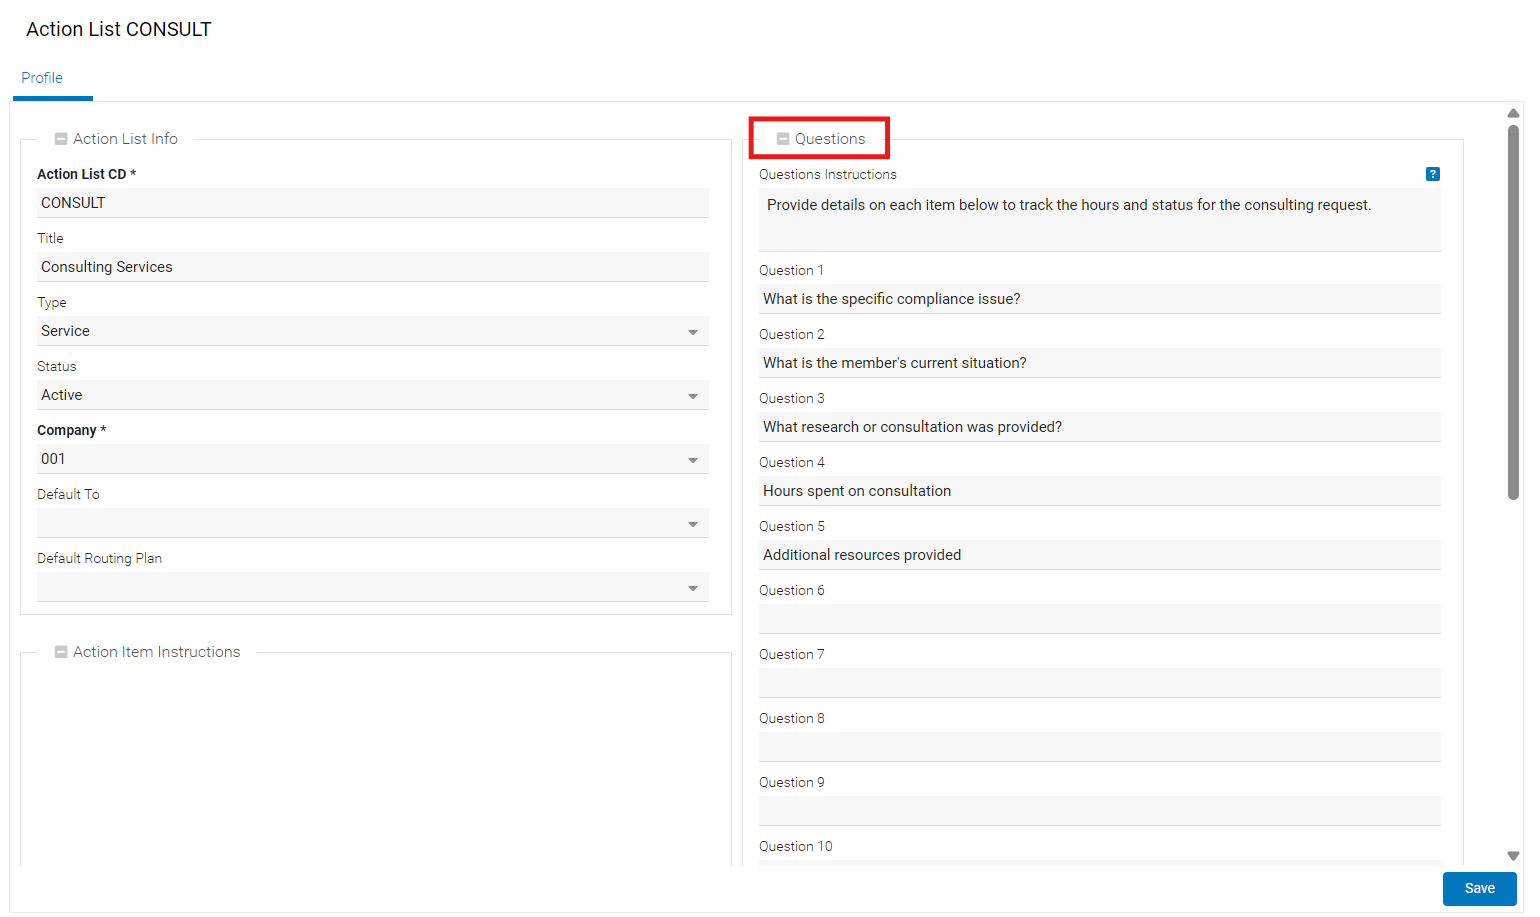
Task: Open the Type dropdown showing Service
Action: (x=373, y=331)
